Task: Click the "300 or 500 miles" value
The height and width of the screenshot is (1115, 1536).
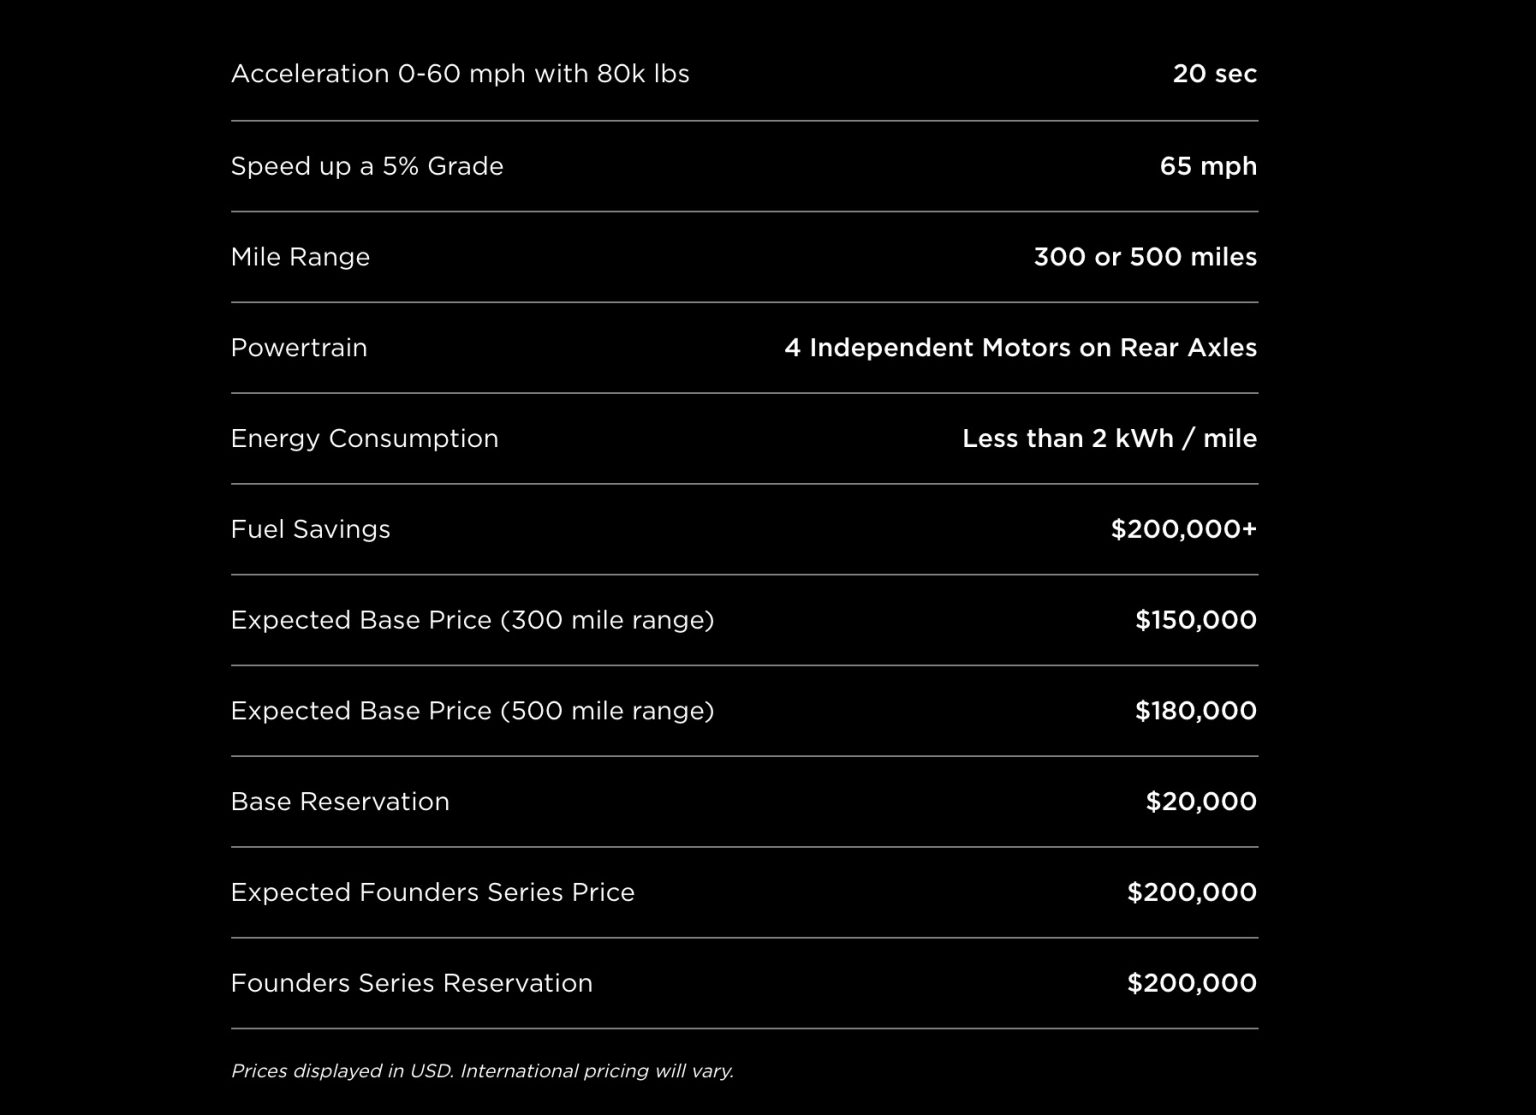Action: pos(1145,257)
